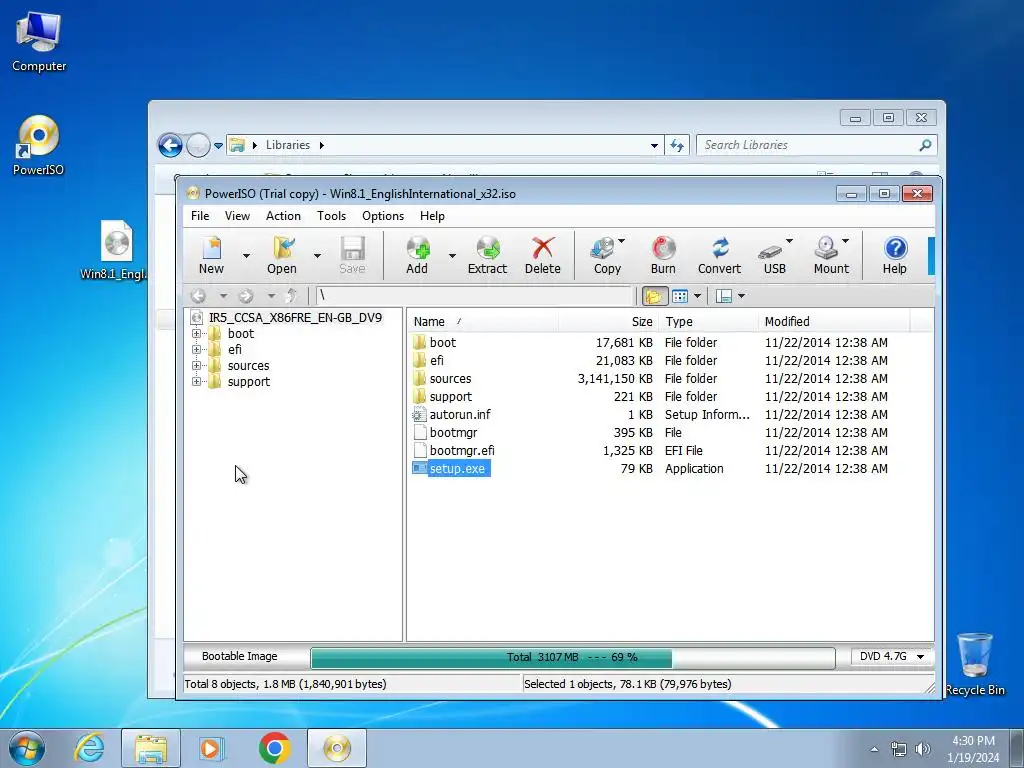Click the Help toolbar icon
This screenshot has height=768, width=1024.
pyautogui.click(x=895, y=255)
